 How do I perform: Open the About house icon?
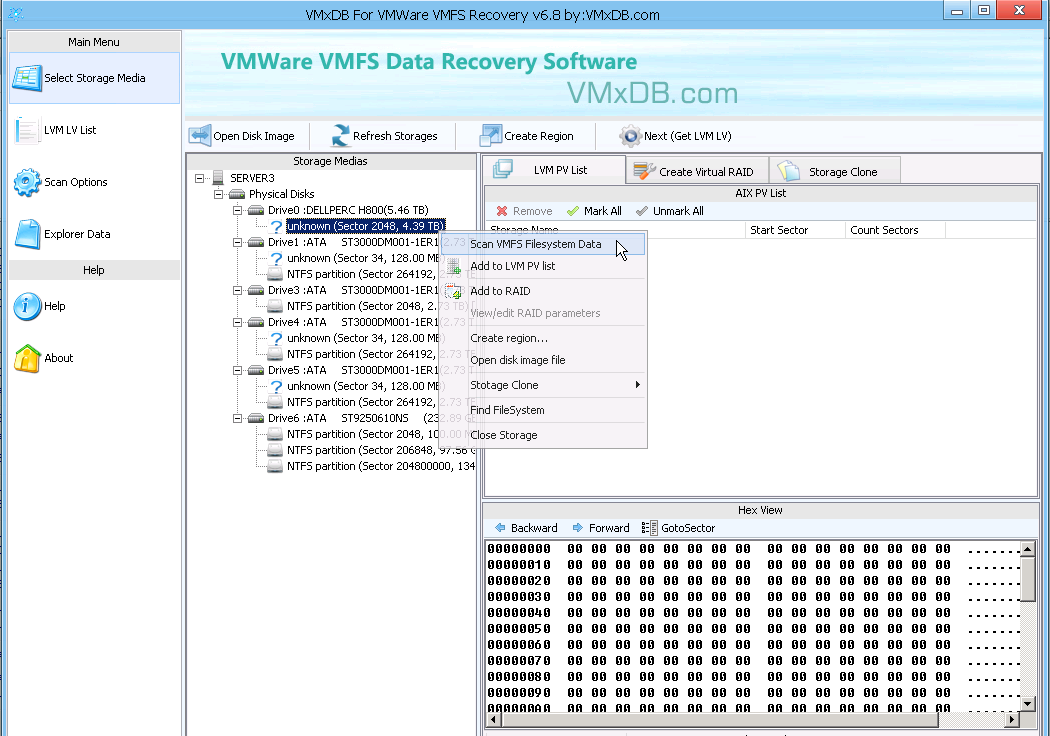(27, 358)
